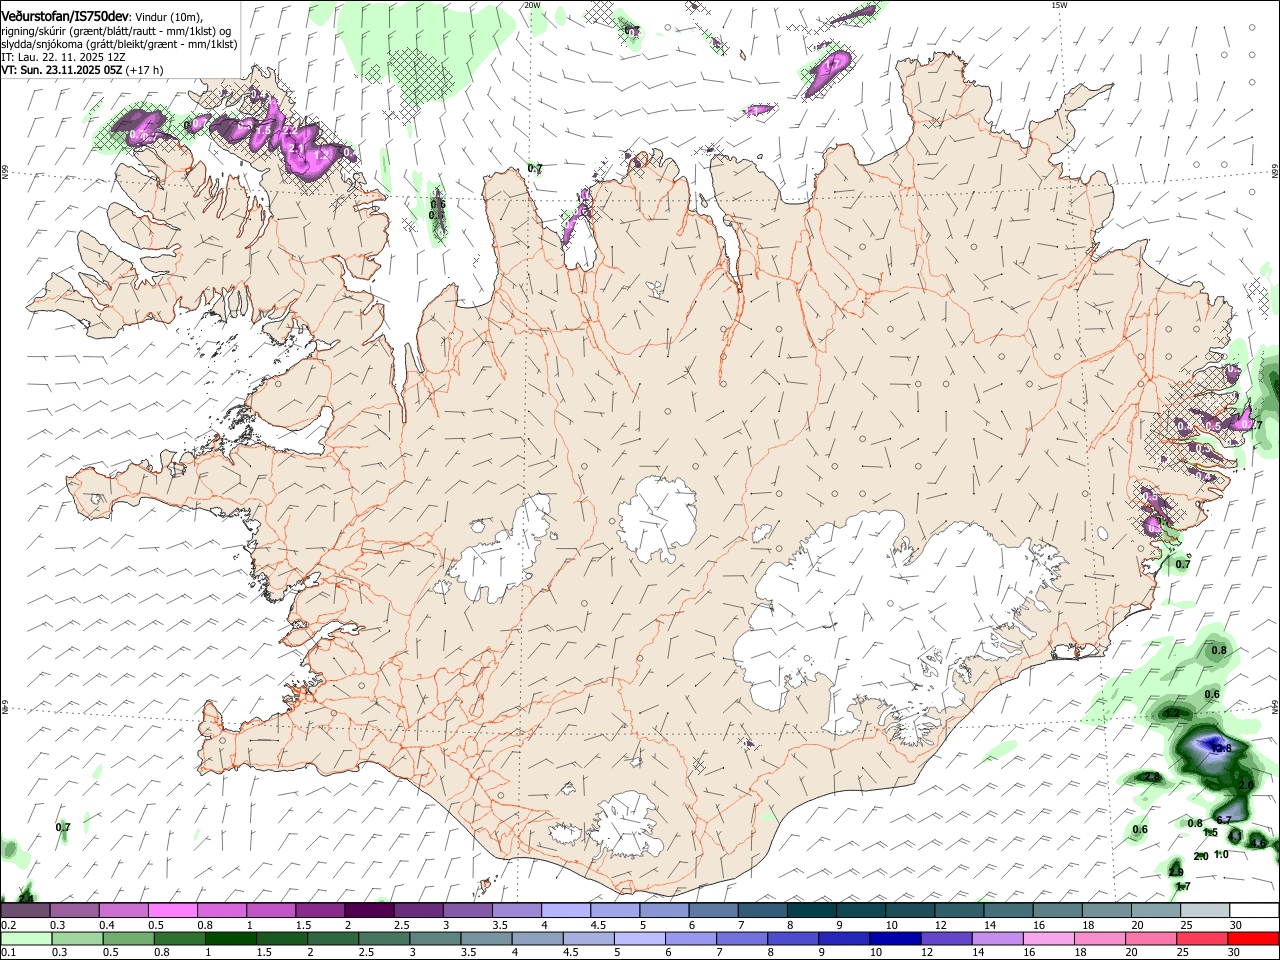
Task: Pick the palest green 0.1 rain legend swatch
Action: tap(26, 939)
